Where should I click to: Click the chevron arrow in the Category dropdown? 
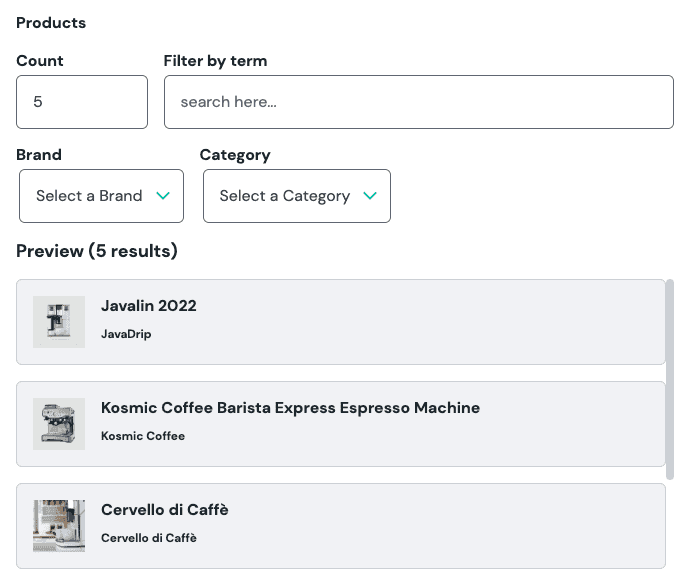370,196
